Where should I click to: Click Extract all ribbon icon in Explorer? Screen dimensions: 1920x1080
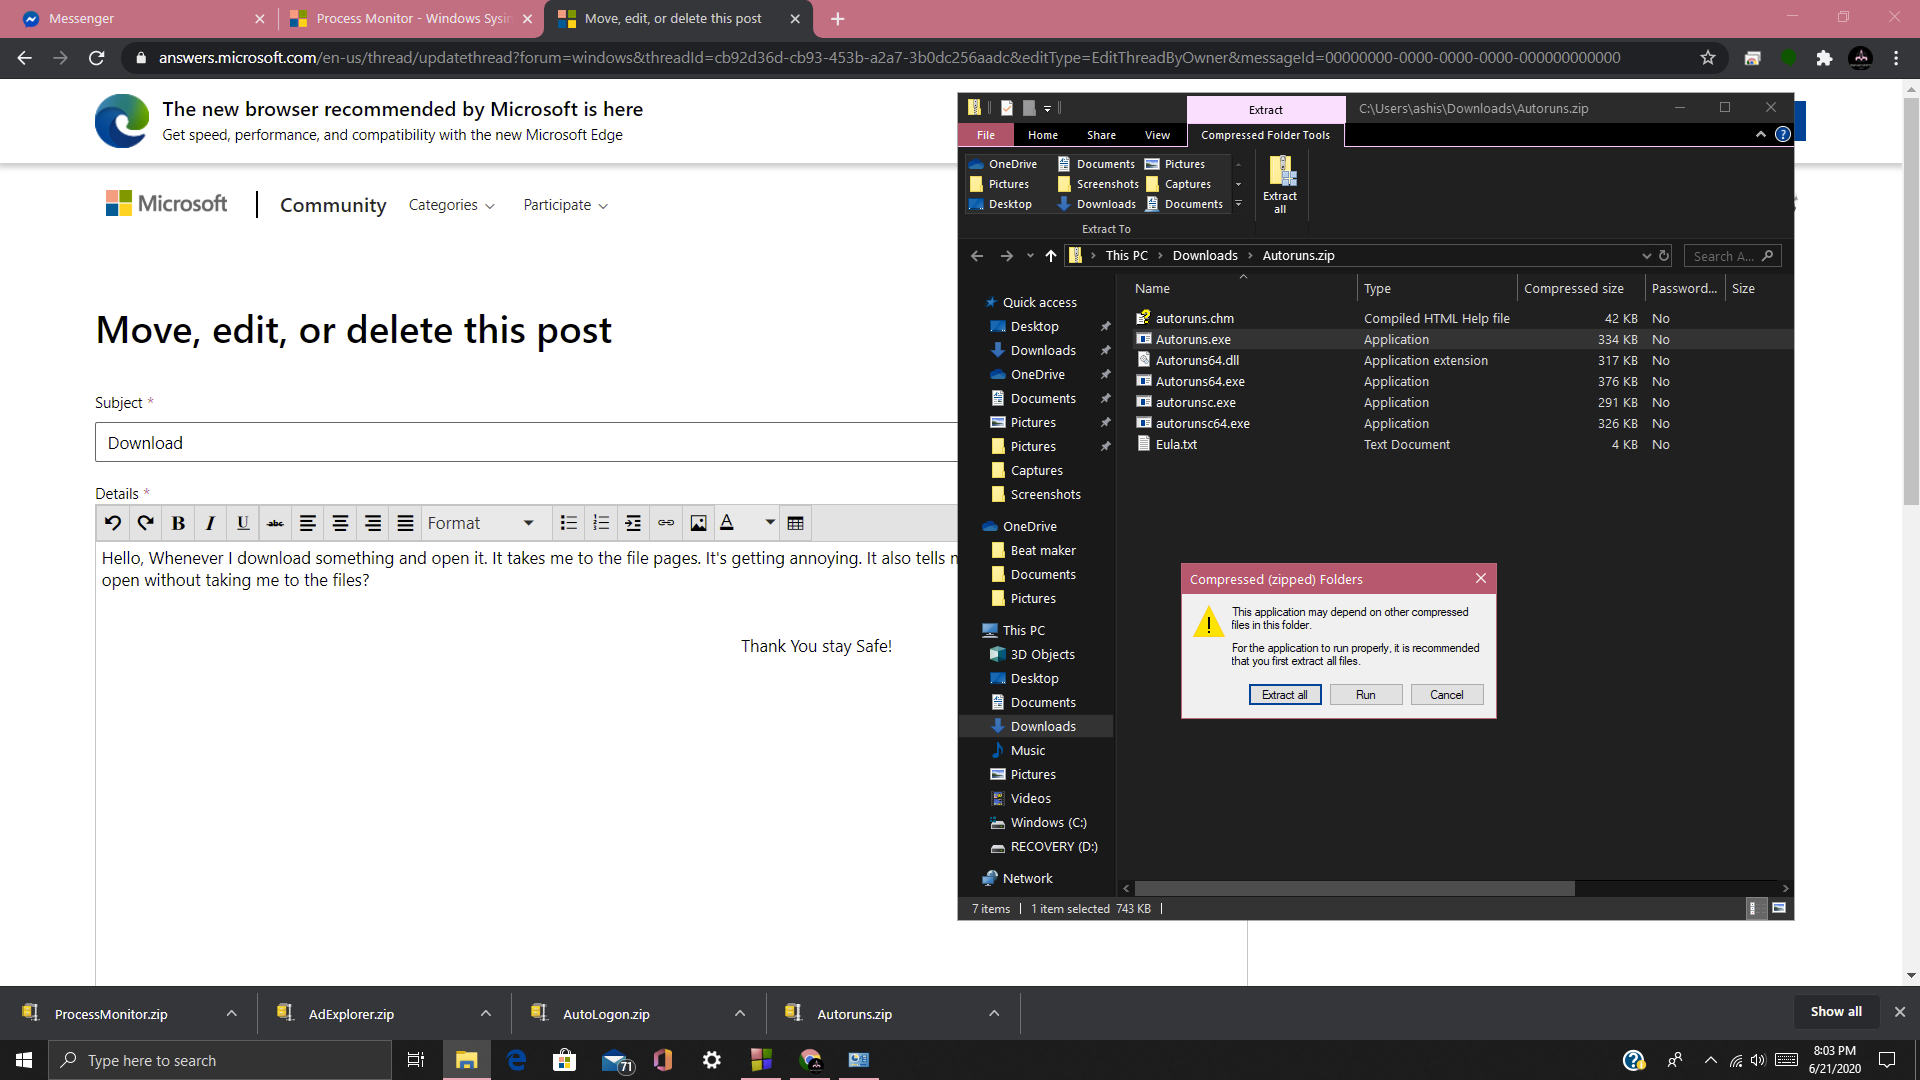pos(1280,185)
